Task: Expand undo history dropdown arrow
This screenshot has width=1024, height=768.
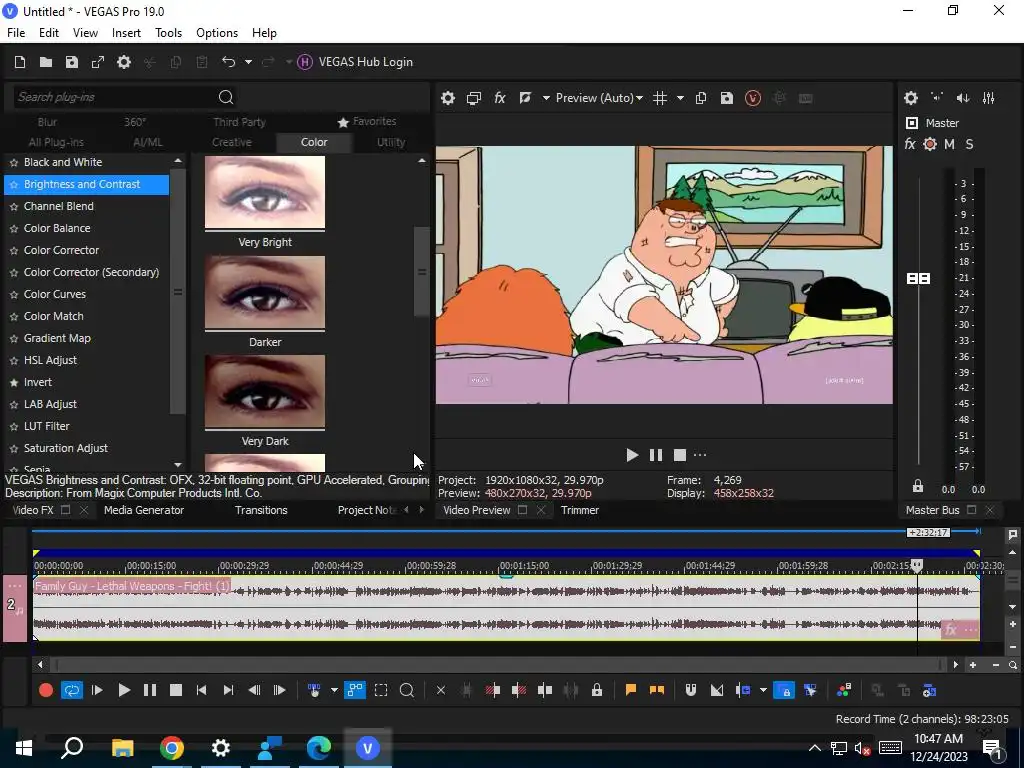Action: [248, 62]
